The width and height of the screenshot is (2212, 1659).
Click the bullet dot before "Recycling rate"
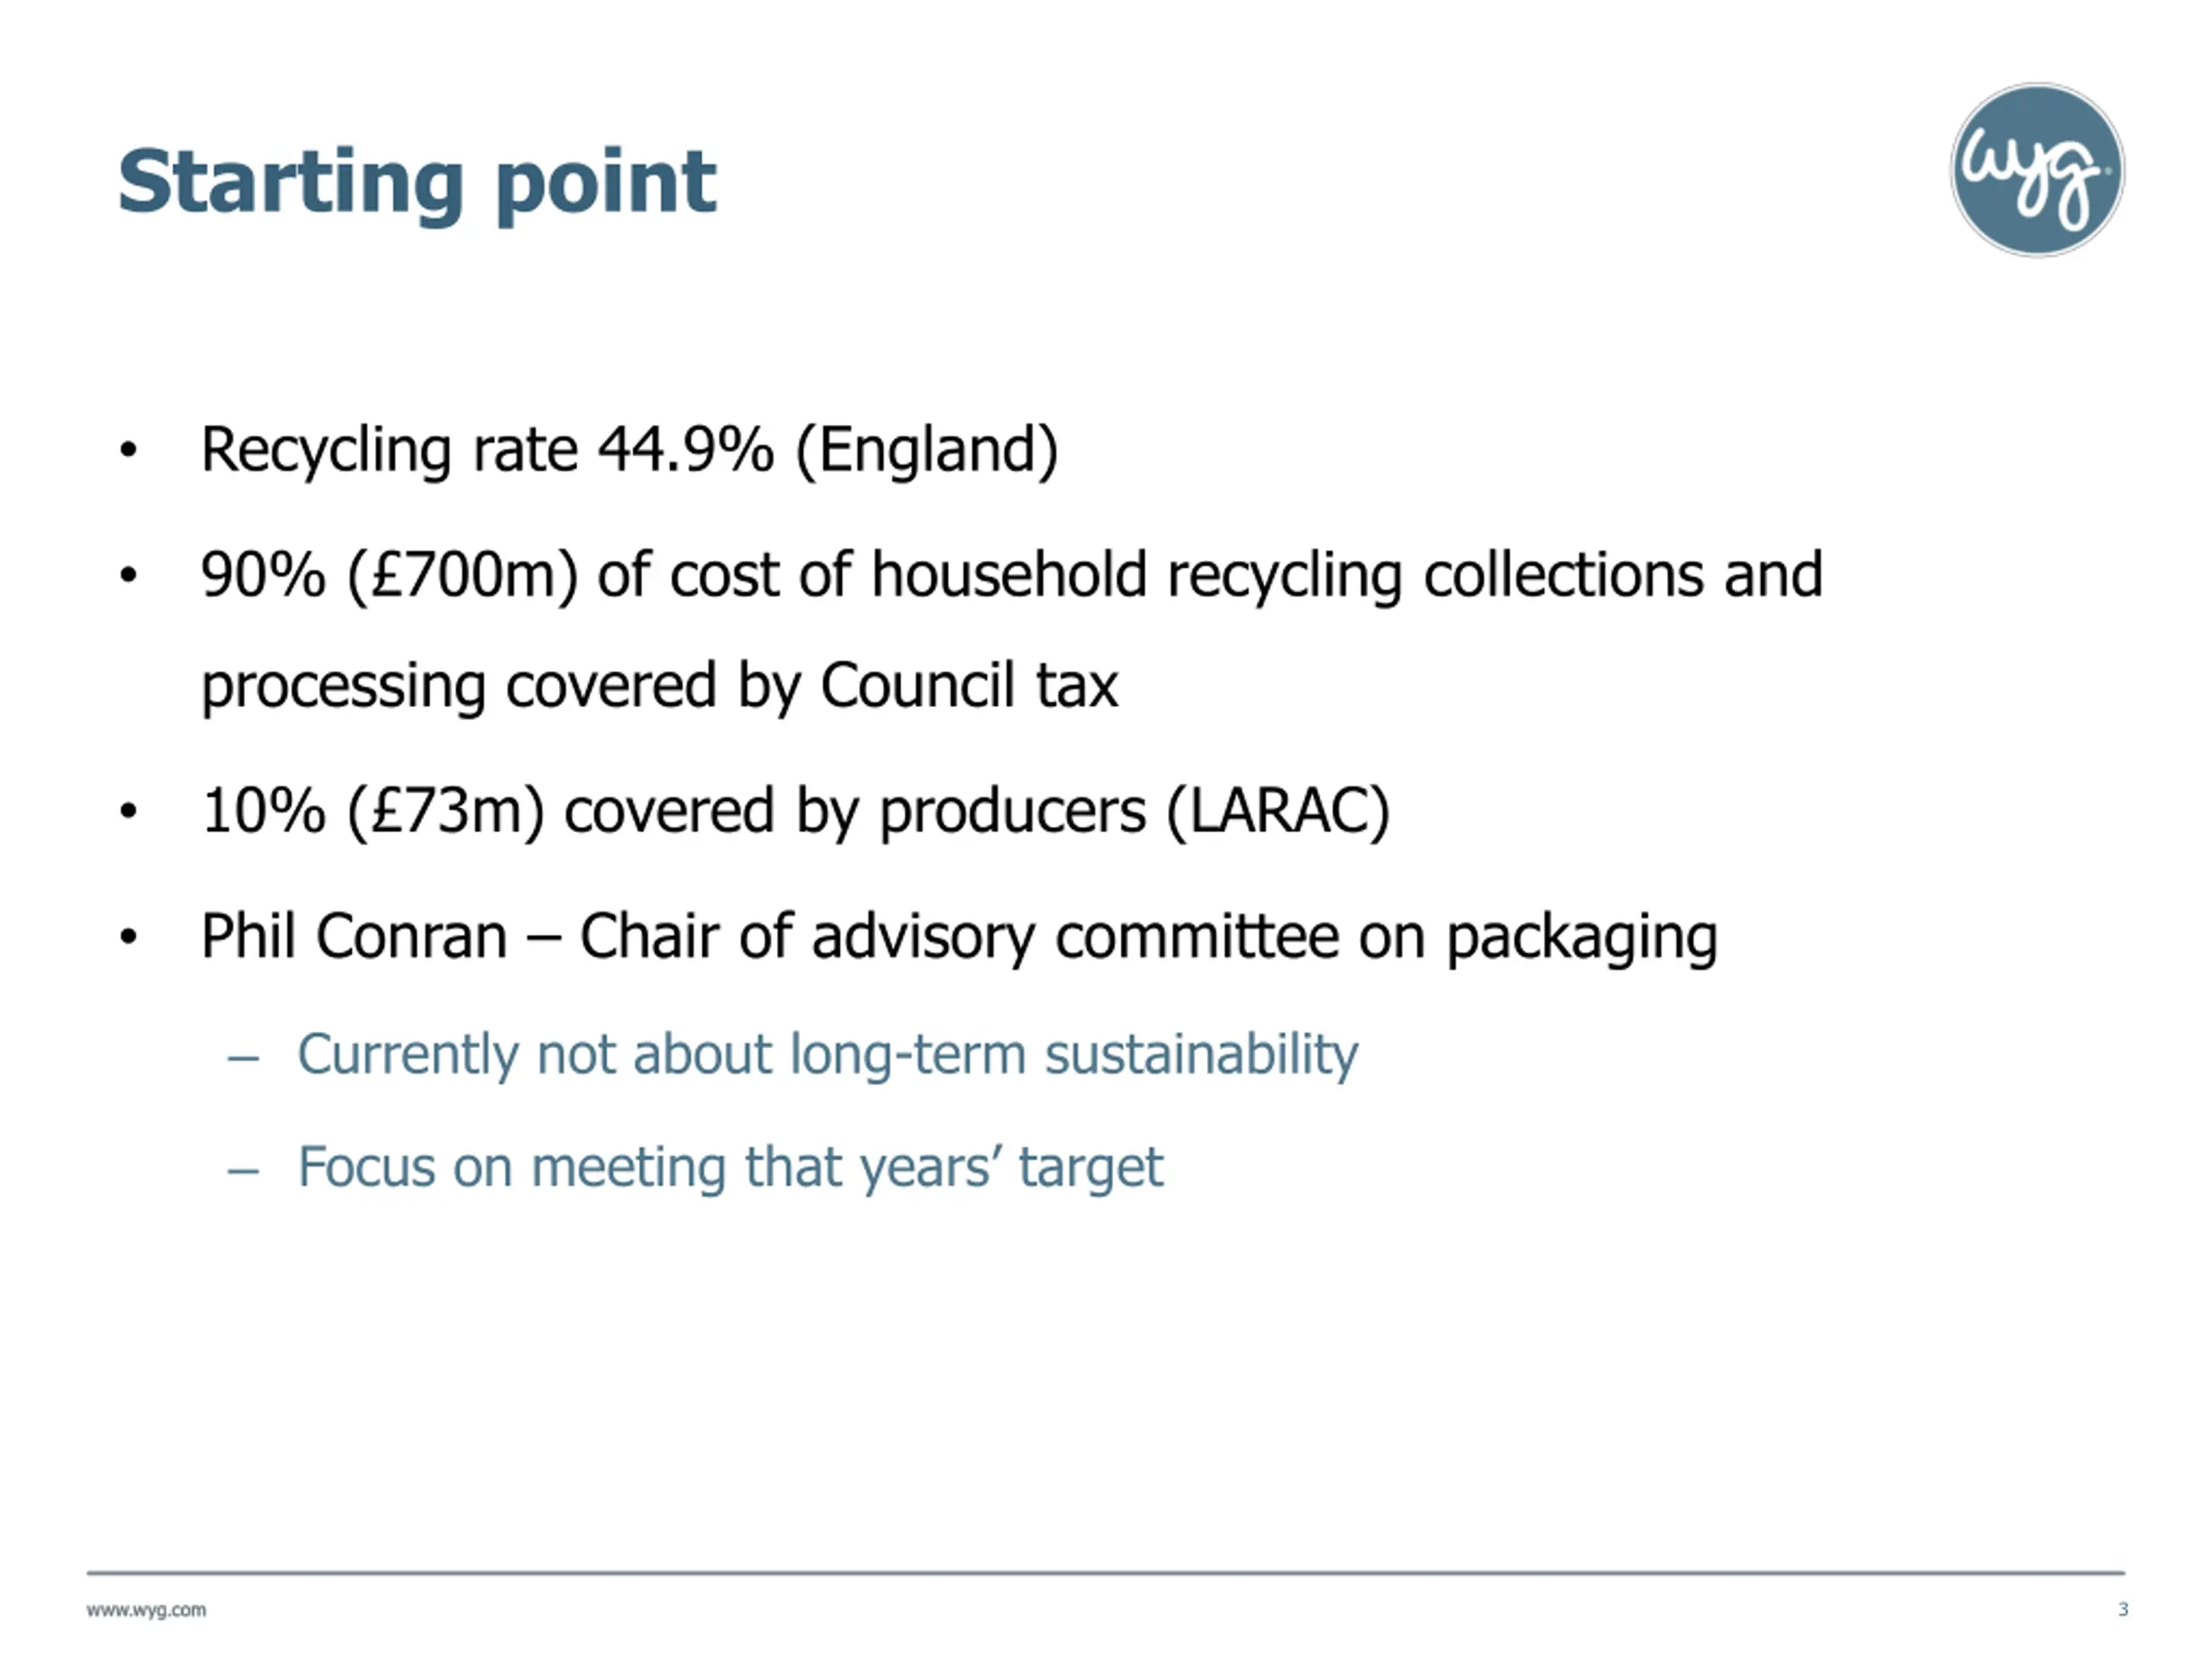tap(127, 450)
